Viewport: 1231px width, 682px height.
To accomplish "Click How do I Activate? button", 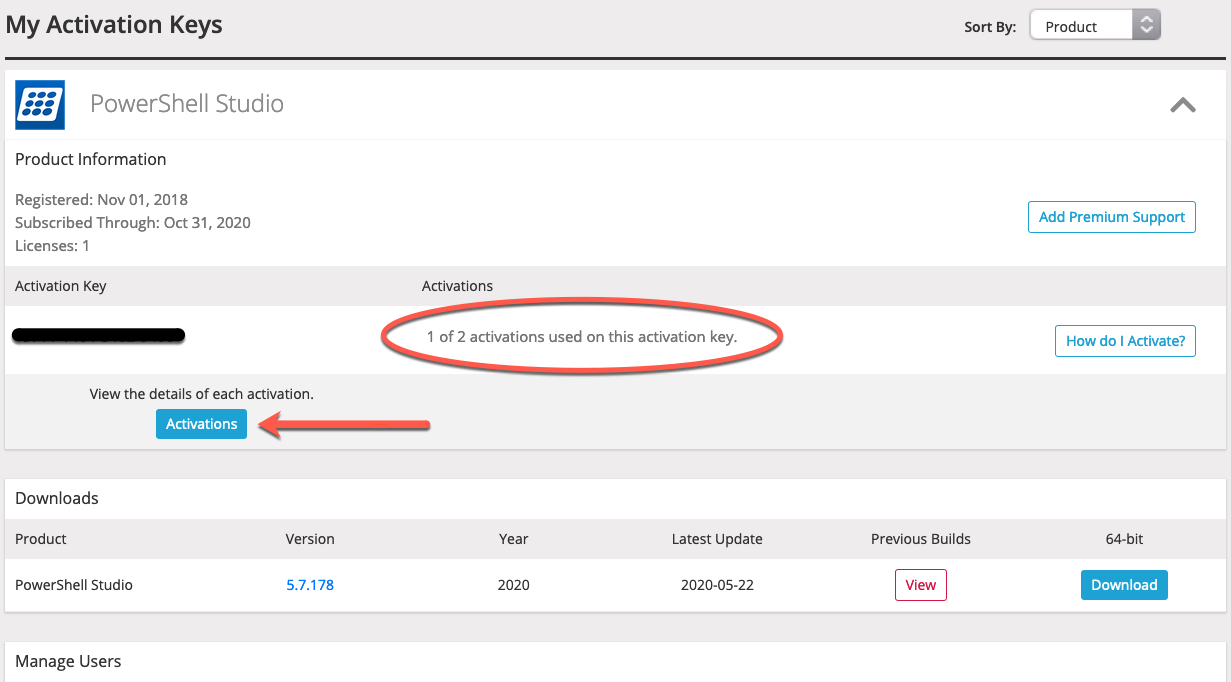I will pos(1125,341).
